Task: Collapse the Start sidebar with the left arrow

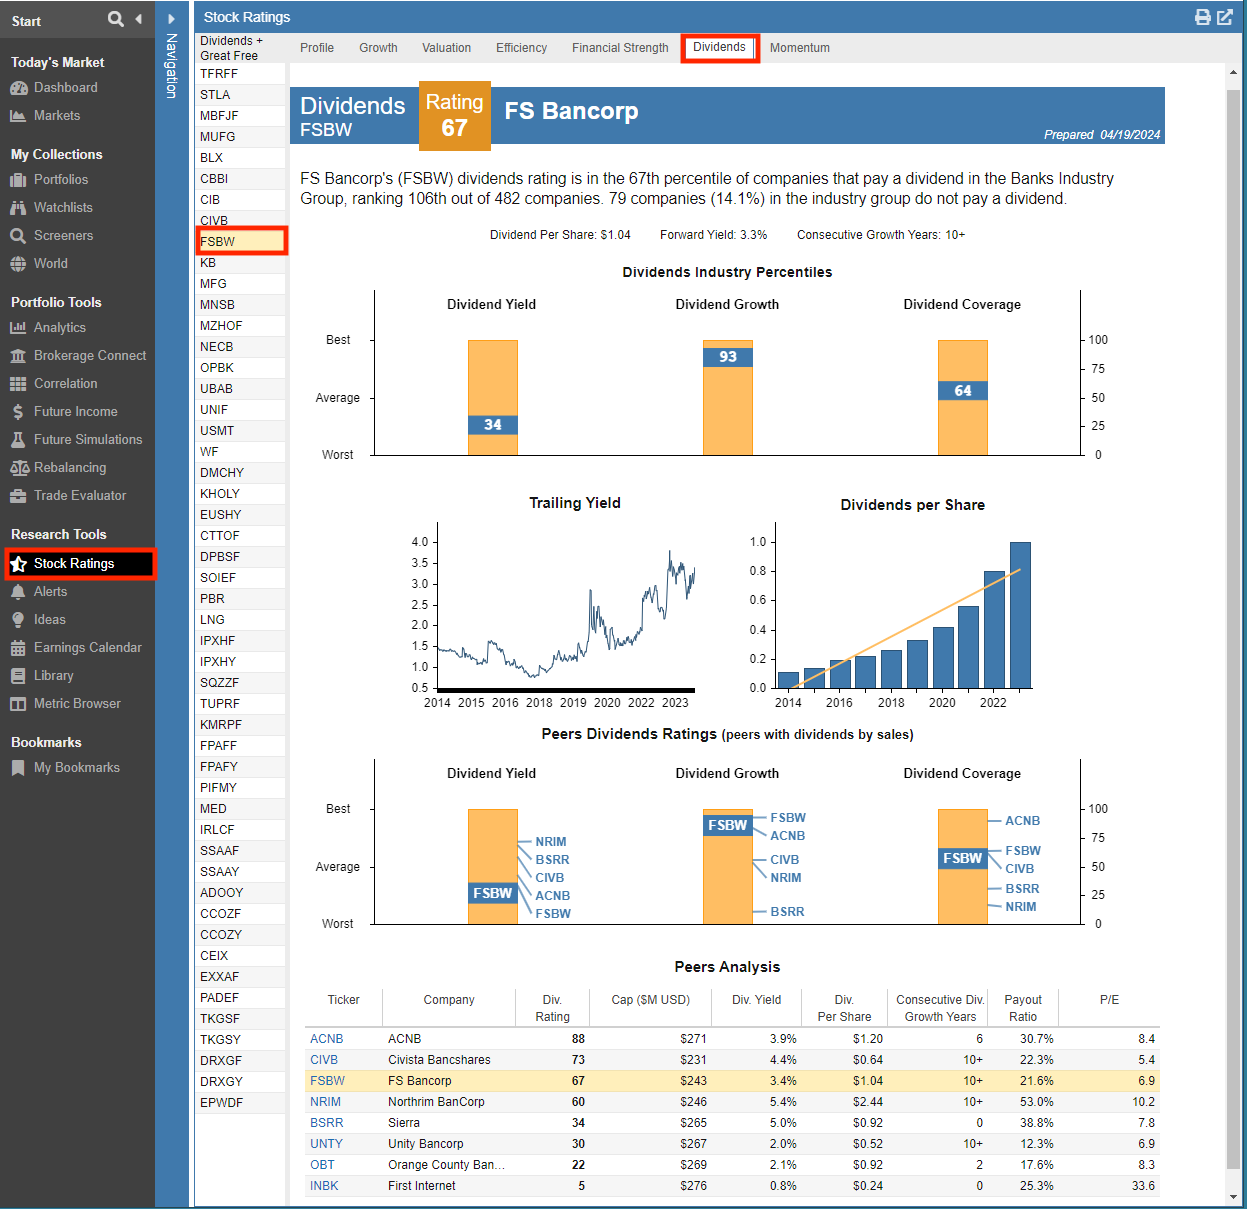Action: pos(138,19)
